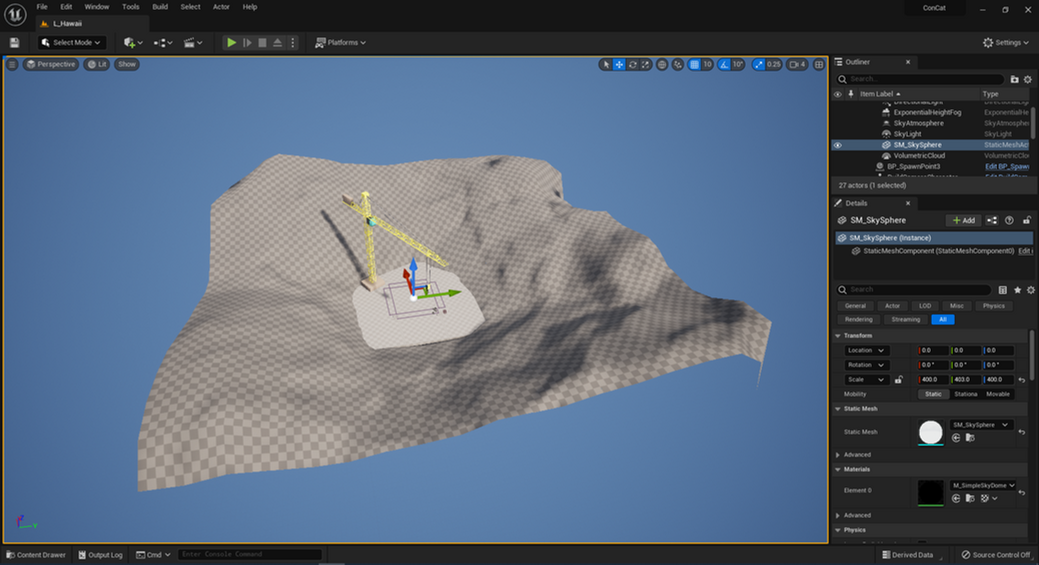1039x565 pixels.
Task: Create a new folder in the Outliner
Action: point(1014,79)
